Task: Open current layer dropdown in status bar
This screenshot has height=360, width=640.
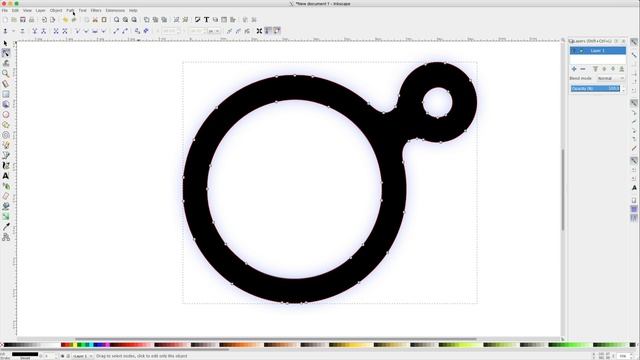Action: tap(82, 356)
